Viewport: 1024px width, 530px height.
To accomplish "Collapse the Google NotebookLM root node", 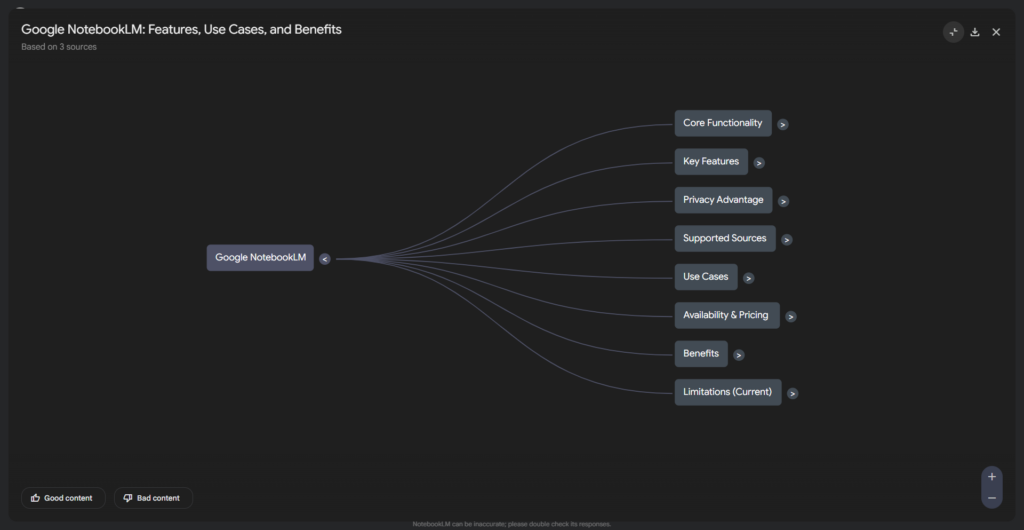I will pyautogui.click(x=325, y=259).
